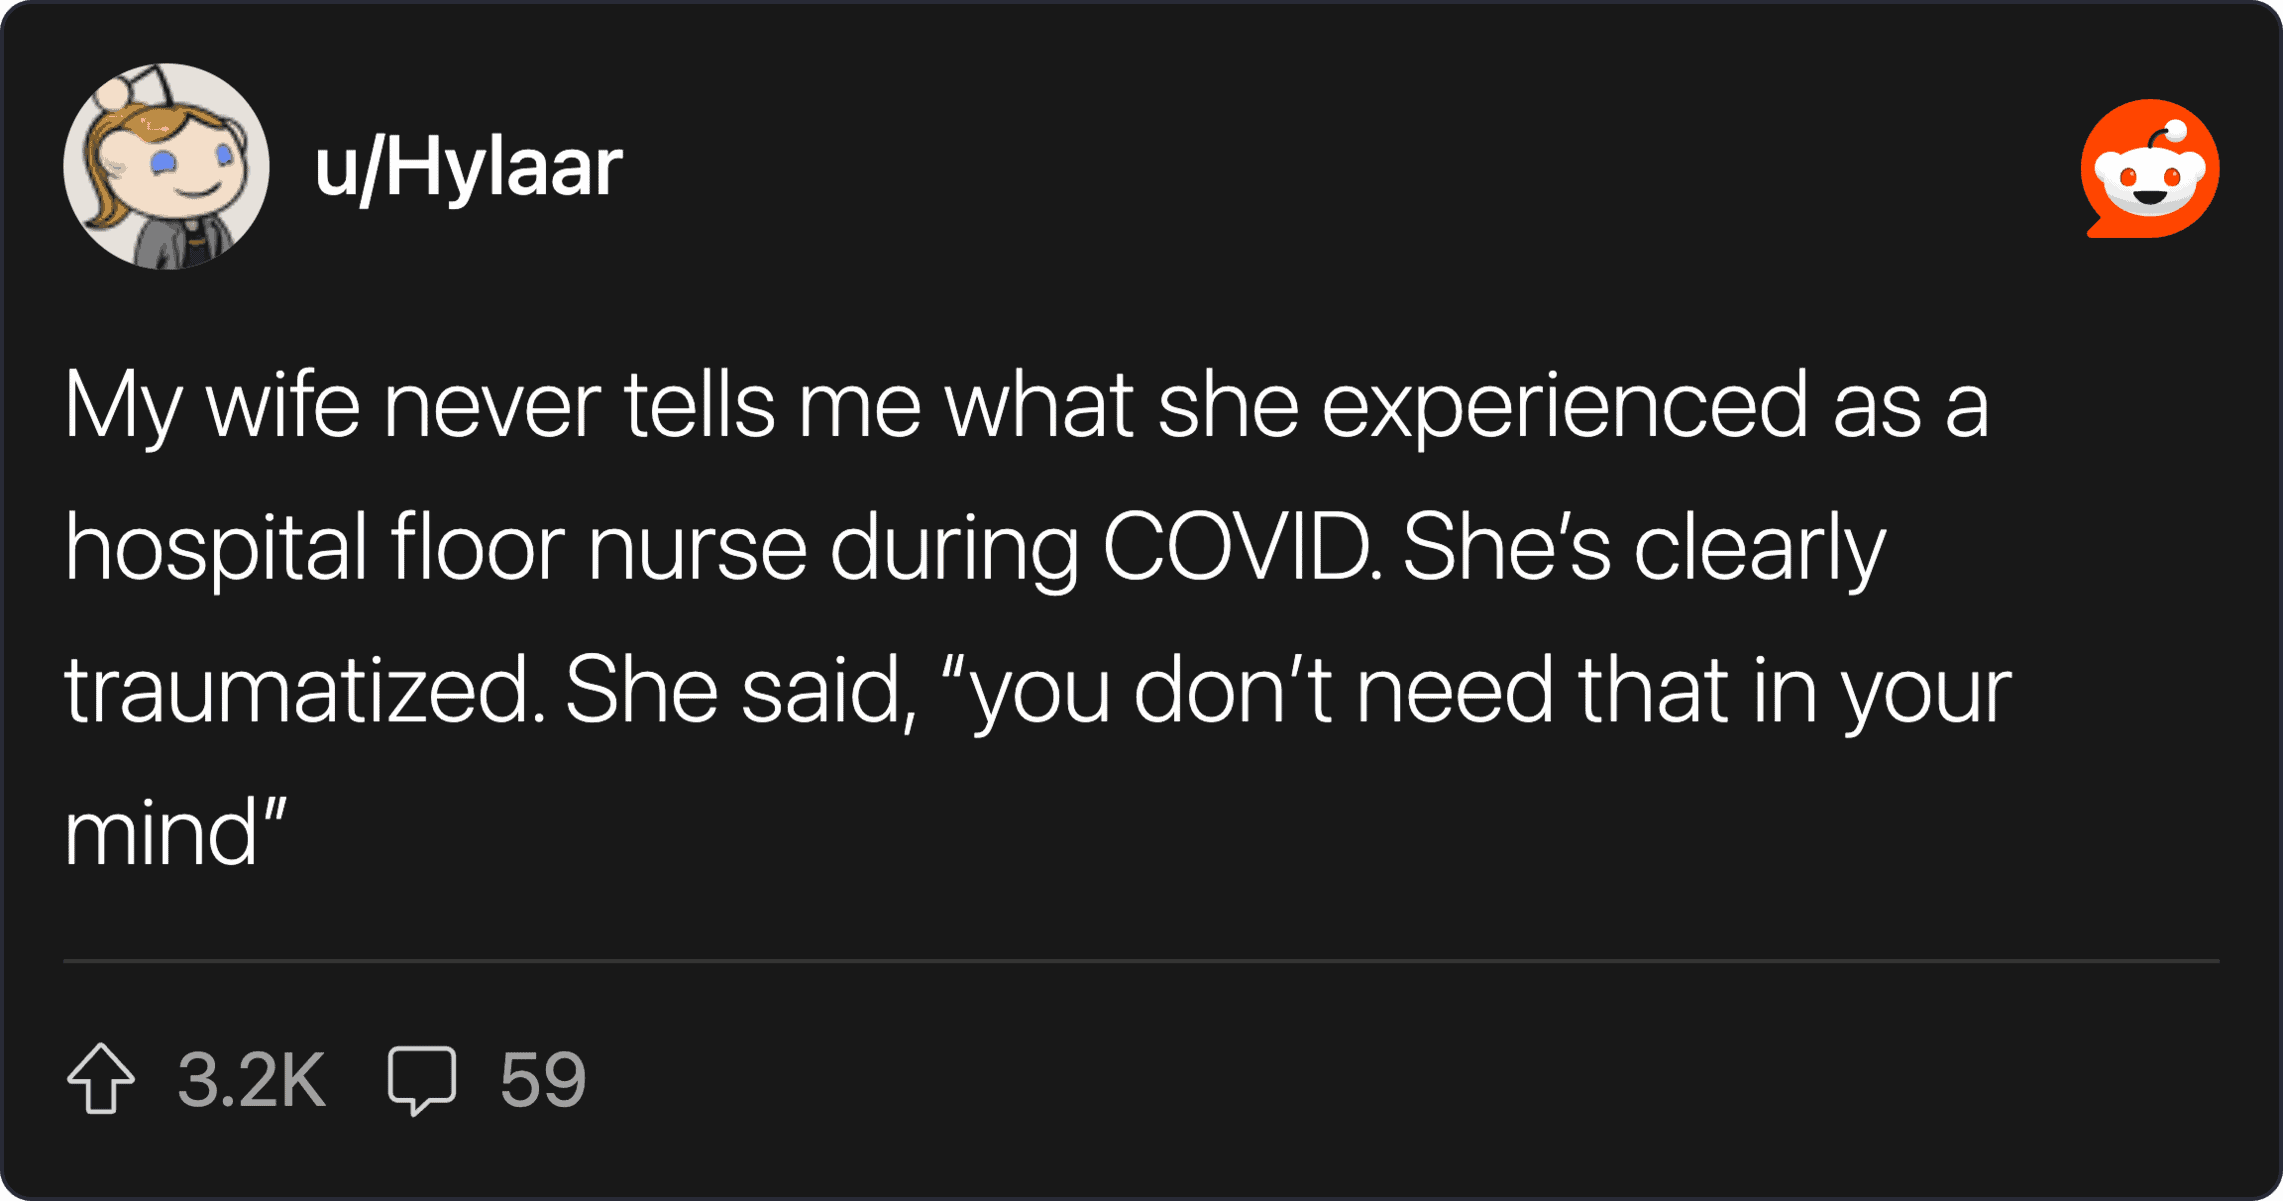
Task: Click the upvote arrow icon
Action: [x=101, y=1078]
